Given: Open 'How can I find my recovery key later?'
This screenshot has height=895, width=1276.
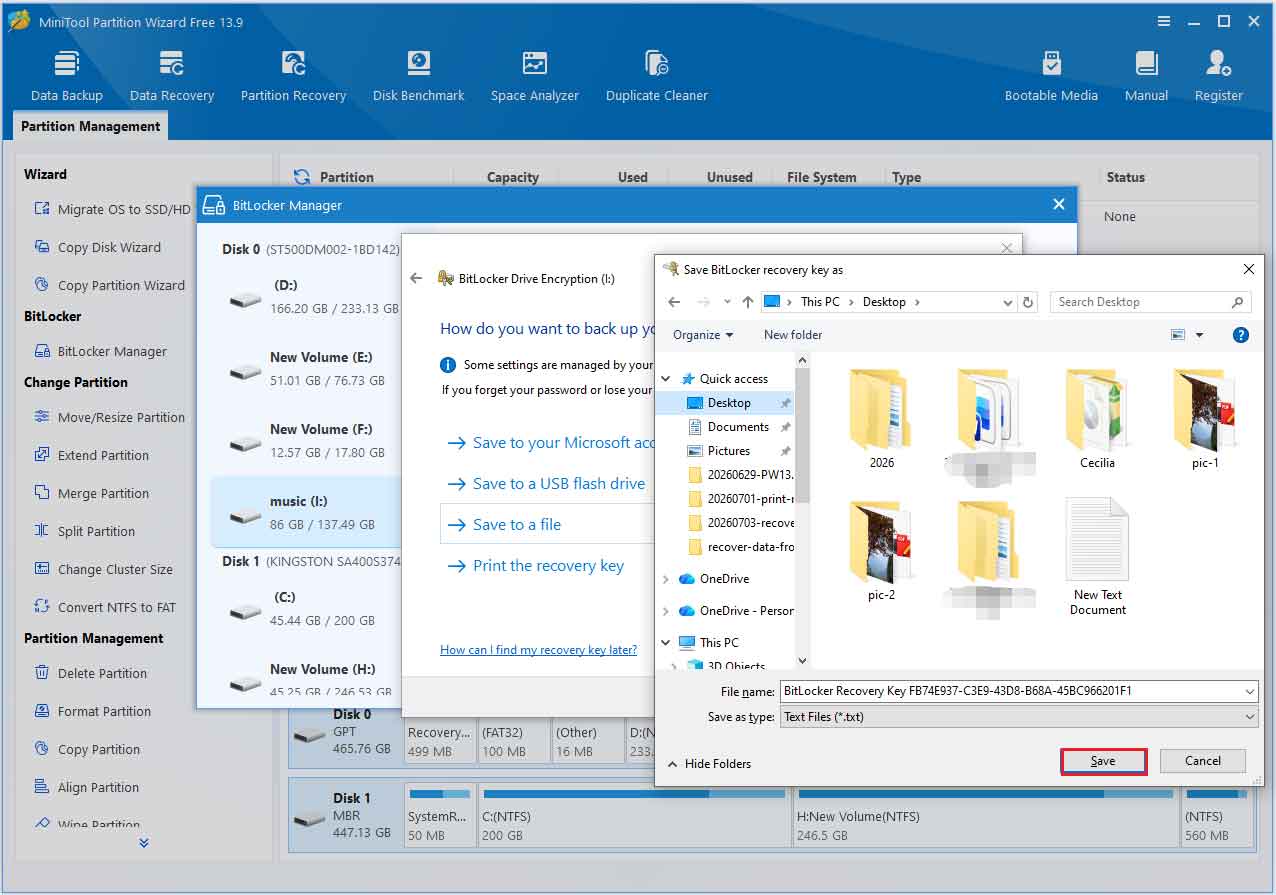Looking at the screenshot, I should coord(538,650).
